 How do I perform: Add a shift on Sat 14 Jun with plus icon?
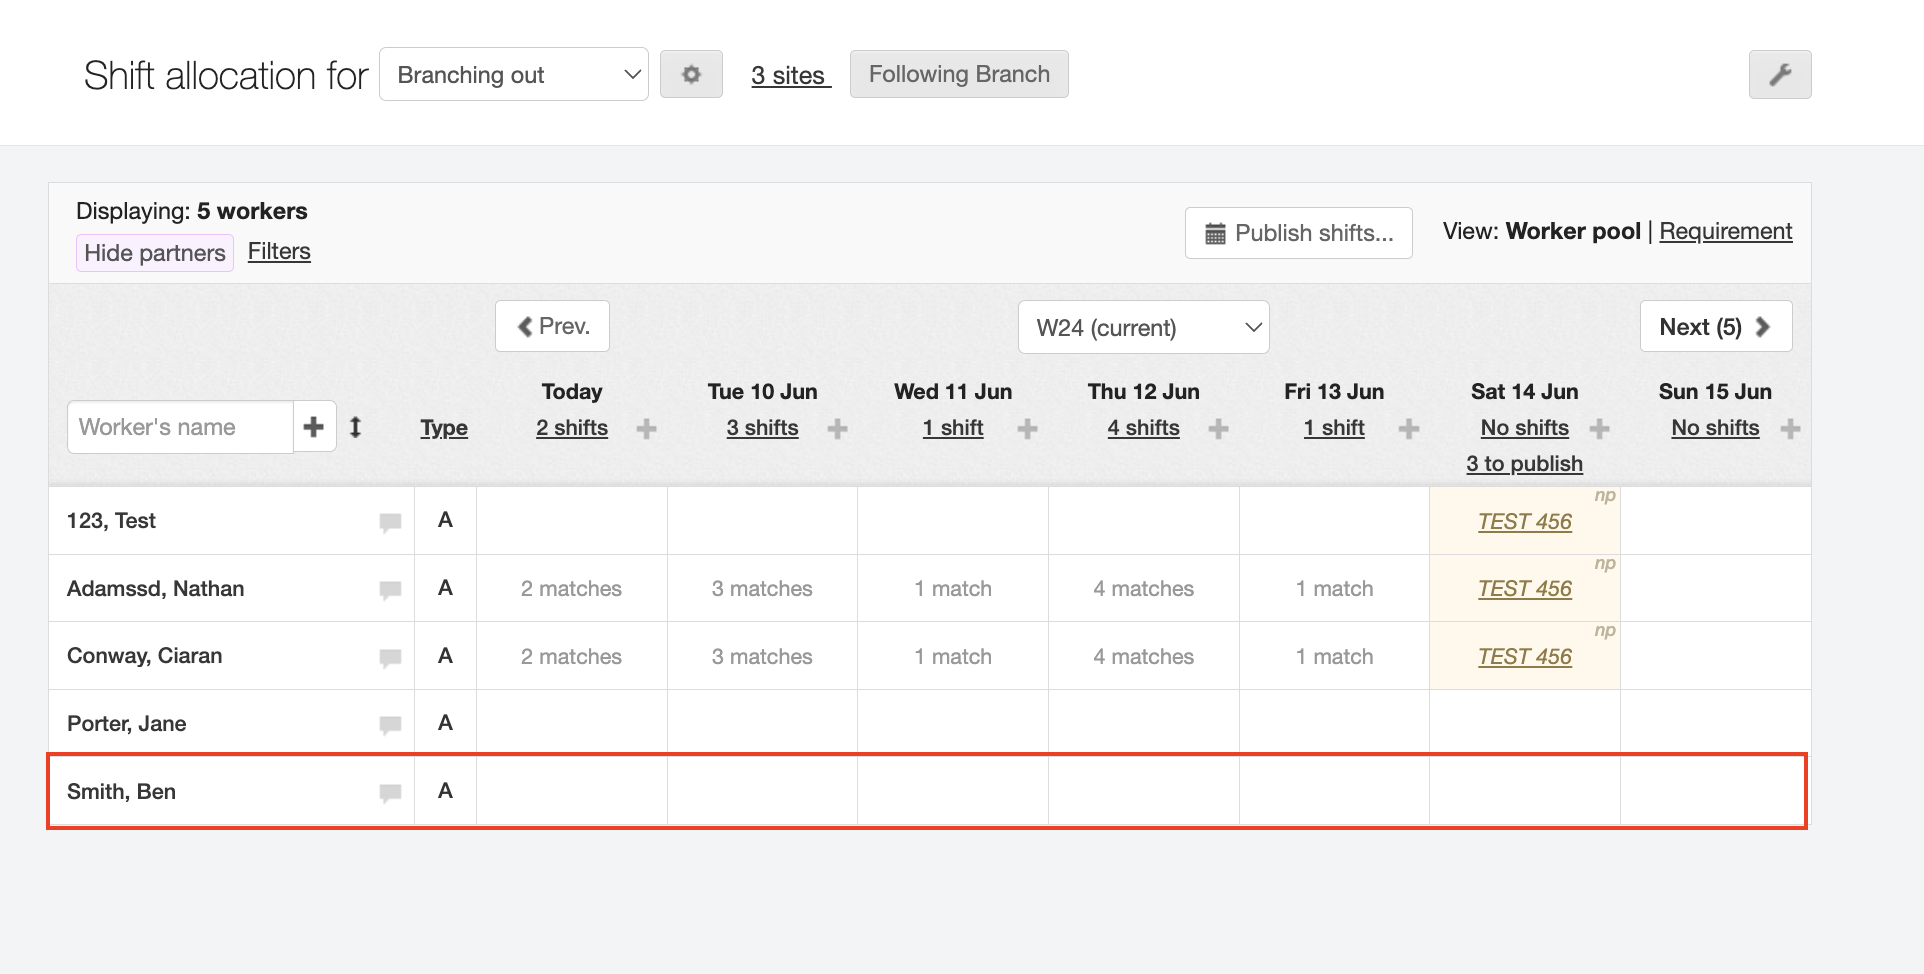coord(1599,429)
